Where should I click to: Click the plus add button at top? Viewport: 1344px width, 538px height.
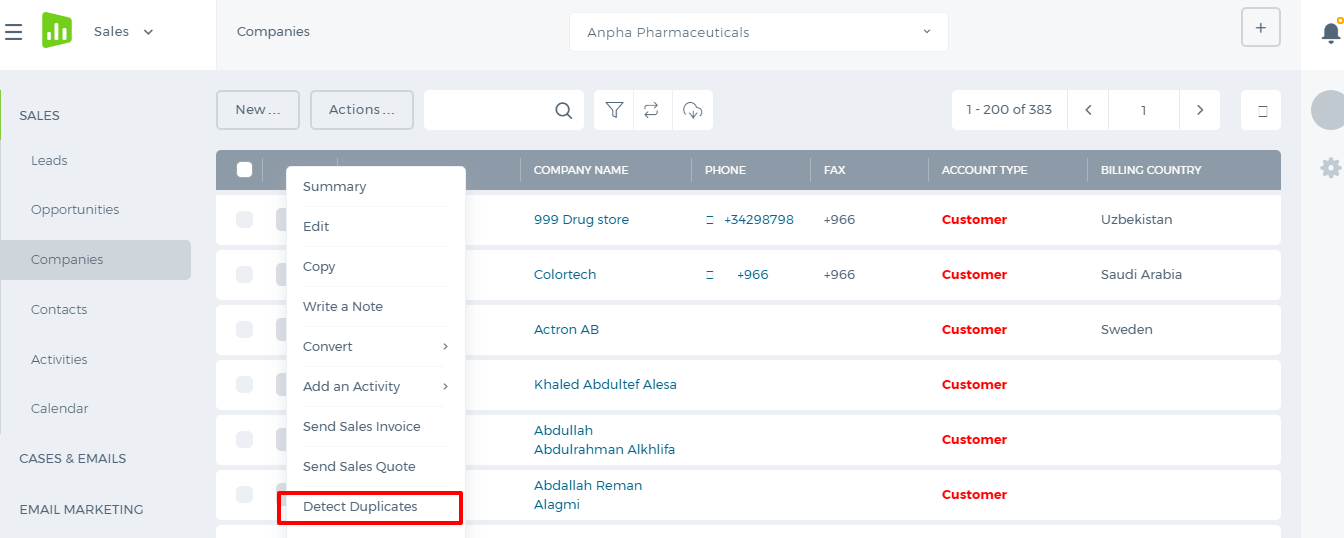[x=1260, y=28]
